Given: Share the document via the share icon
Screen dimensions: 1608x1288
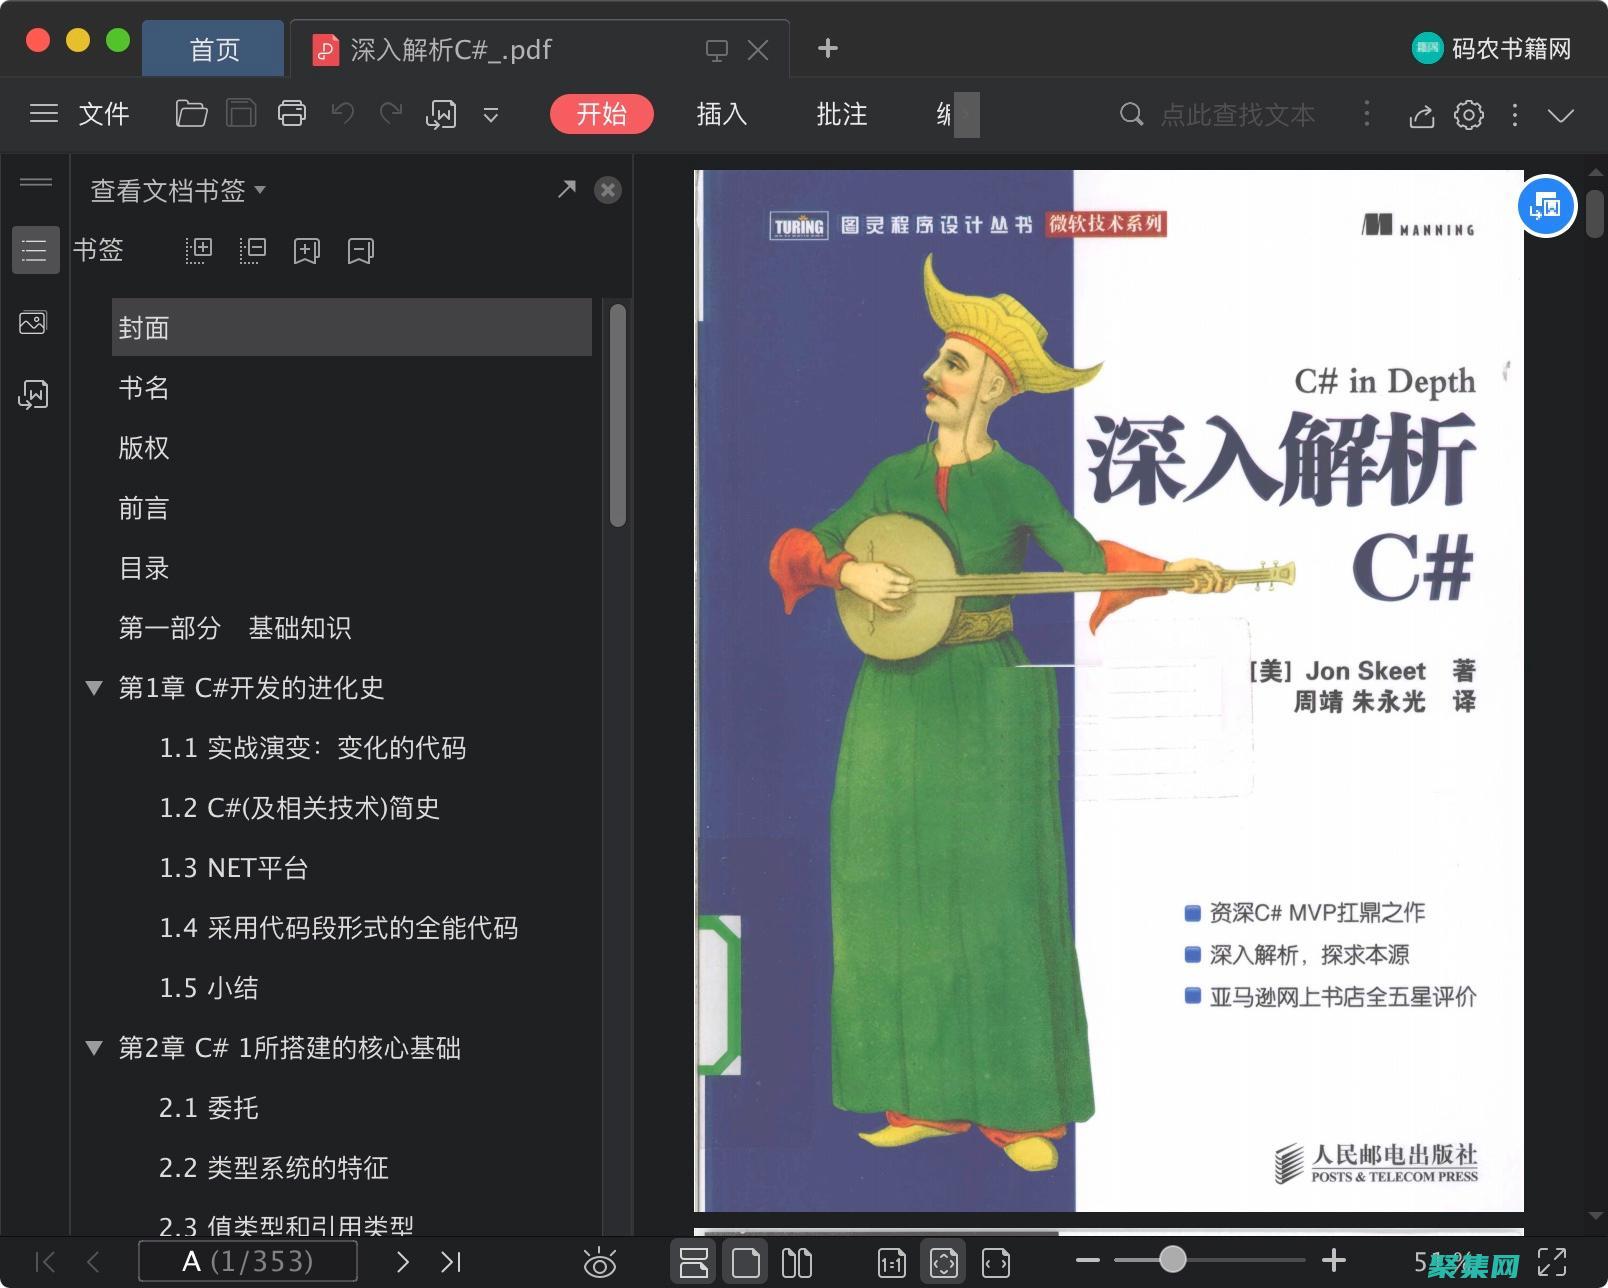Looking at the screenshot, I should (x=1421, y=115).
